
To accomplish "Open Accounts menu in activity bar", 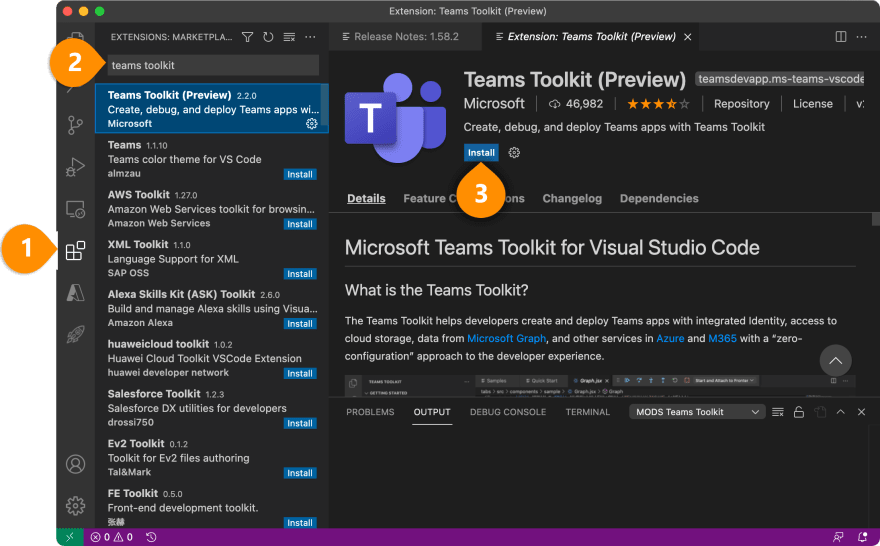I will pyautogui.click(x=75, y=464).
